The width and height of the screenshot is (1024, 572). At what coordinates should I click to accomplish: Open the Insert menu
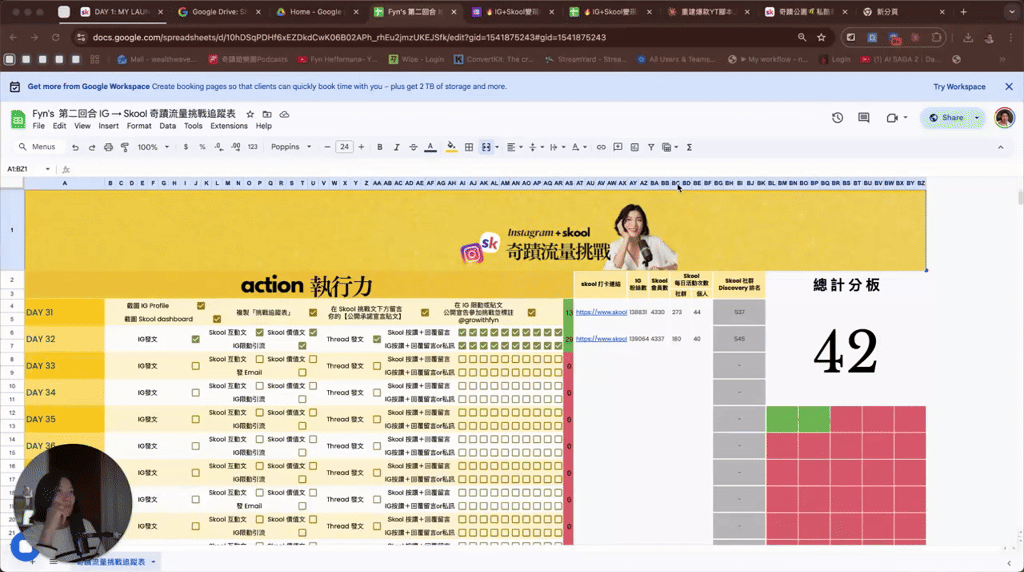point(108,126)
